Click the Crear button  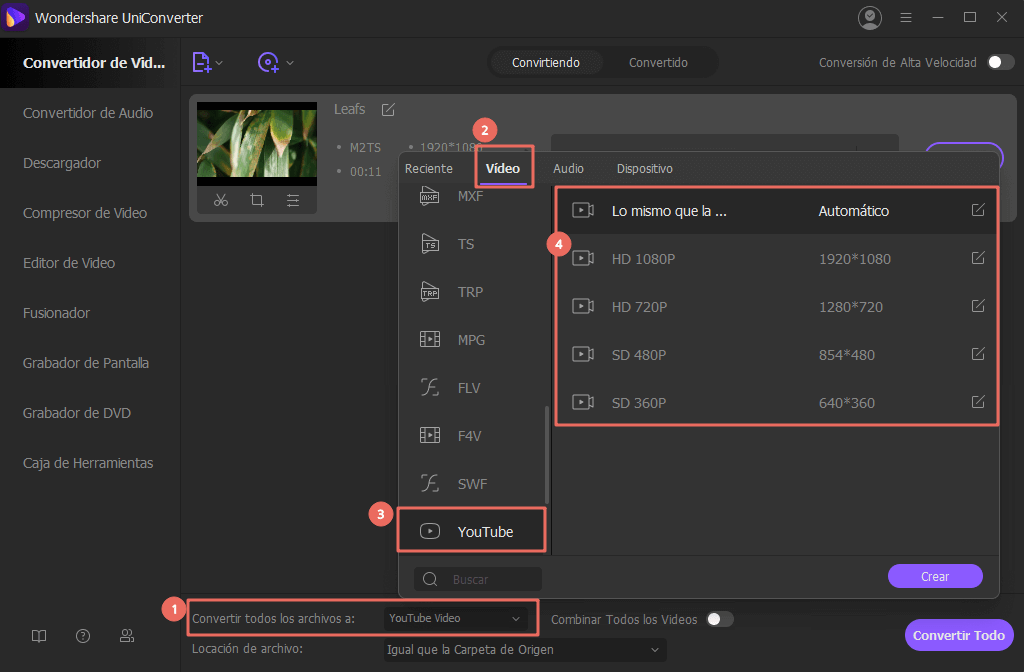(935, 576)
